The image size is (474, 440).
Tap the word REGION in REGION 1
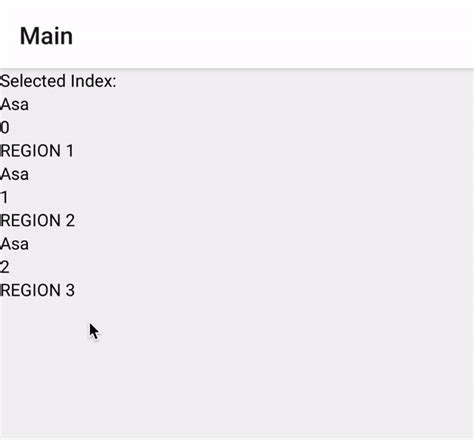31,151
